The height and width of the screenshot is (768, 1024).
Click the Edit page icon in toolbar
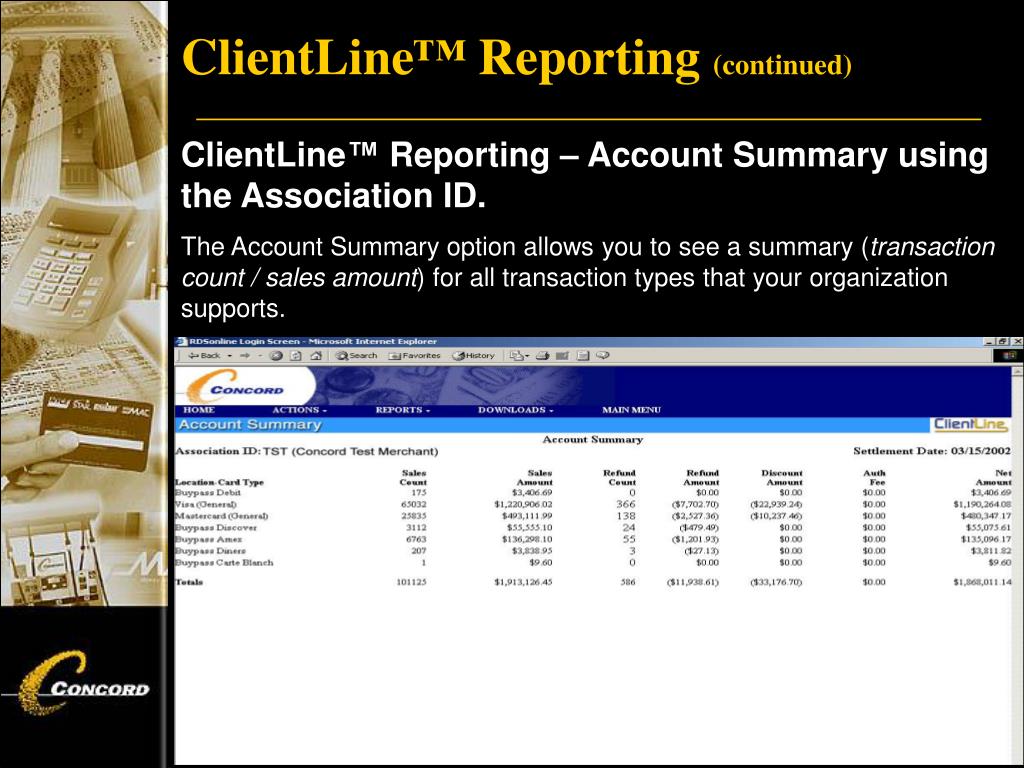(x=562, y=355)
